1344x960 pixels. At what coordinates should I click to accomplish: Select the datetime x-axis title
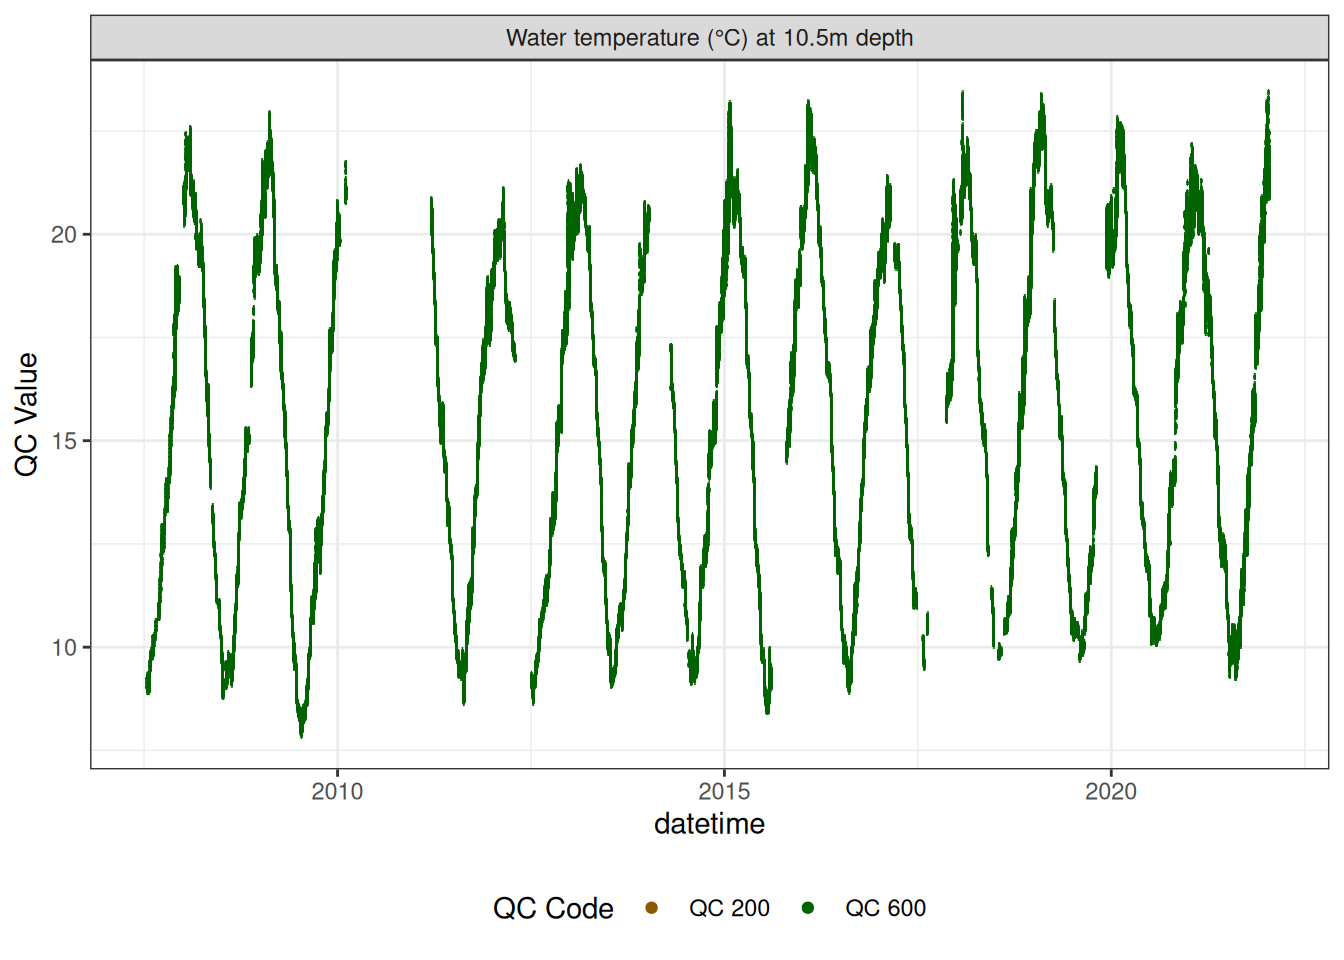pos(709,824)
